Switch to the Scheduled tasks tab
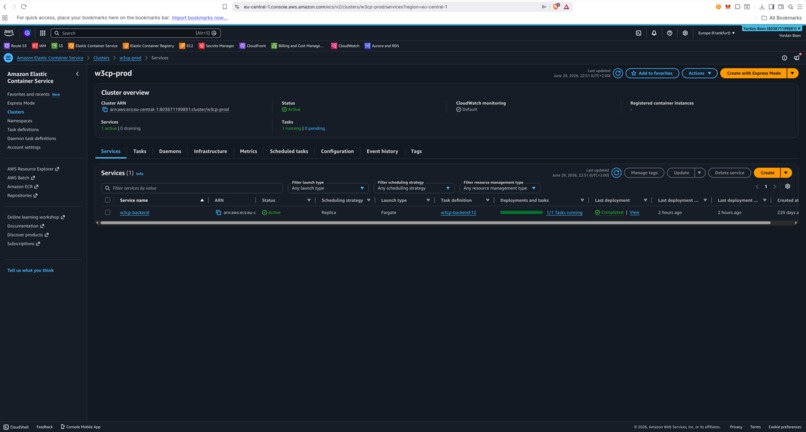This screenshot has width=806, height=432. point(289,152)
